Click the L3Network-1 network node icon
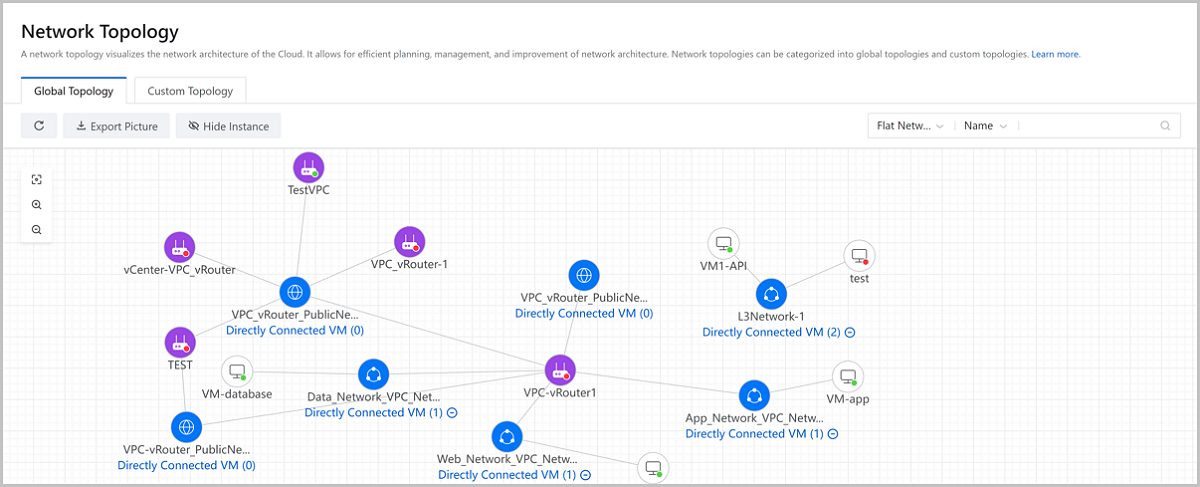 pyautogui.click(x=770, y=294)
